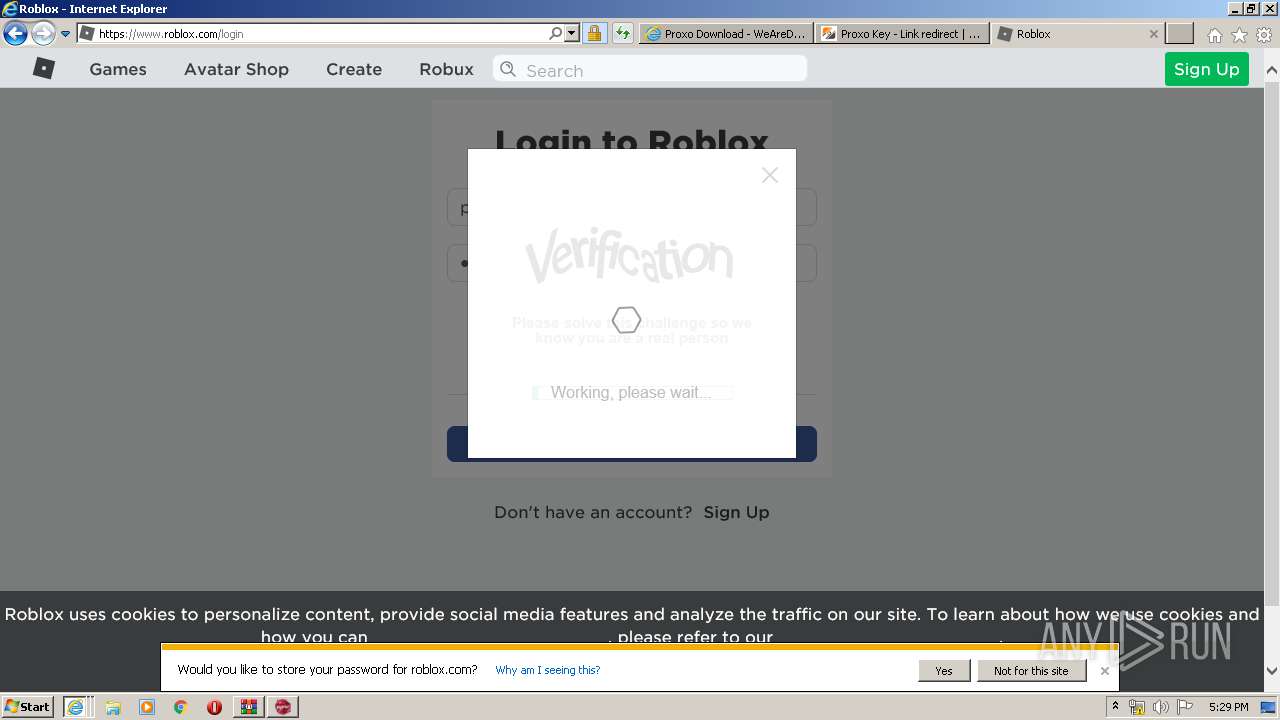Image resolution: width=1280 pixels, height=720 pixels.
Task: Click the taskbar clock 5:29 PM
Action: coord(1228,707)
